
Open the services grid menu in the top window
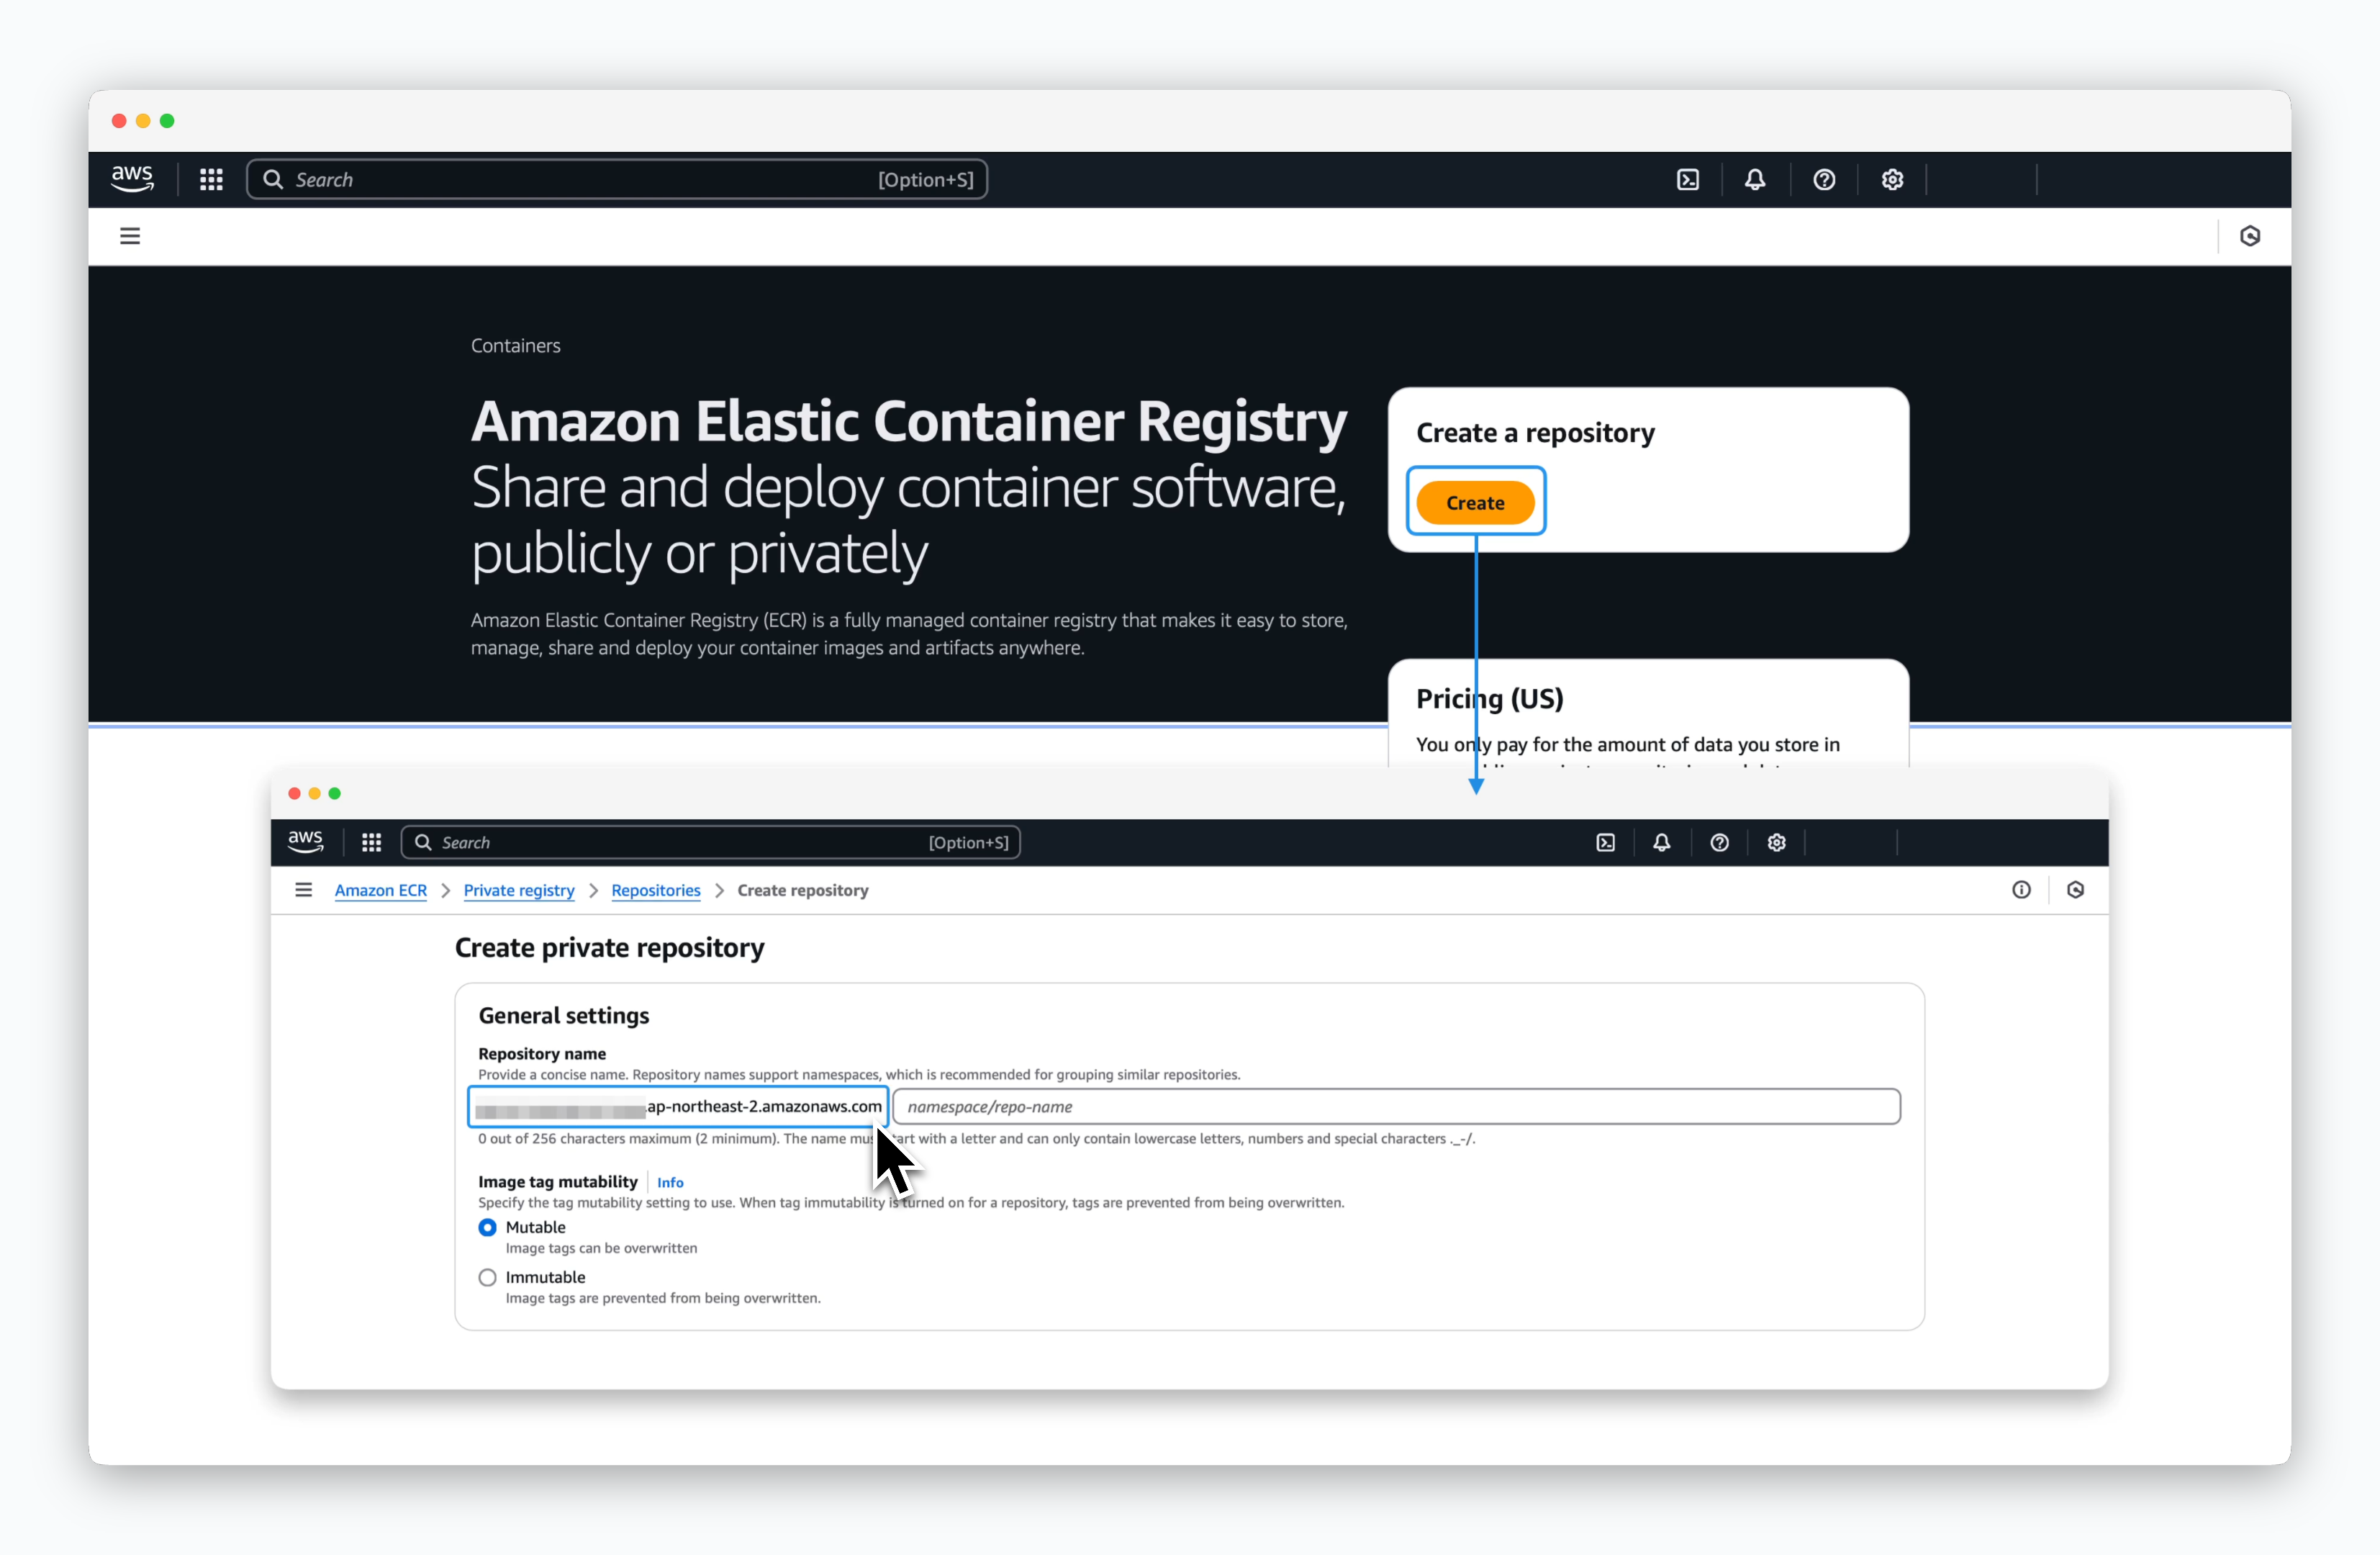211,180
